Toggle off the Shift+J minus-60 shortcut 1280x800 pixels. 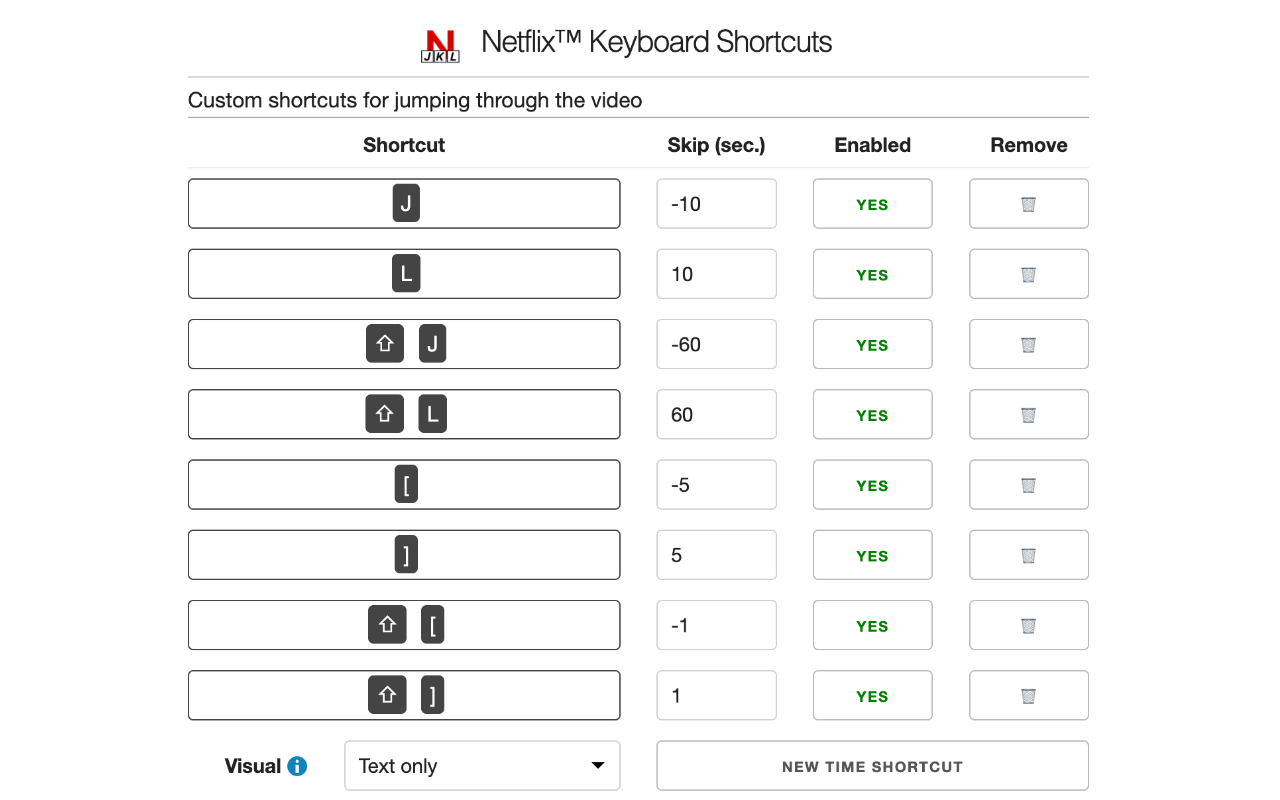point(872,344)
